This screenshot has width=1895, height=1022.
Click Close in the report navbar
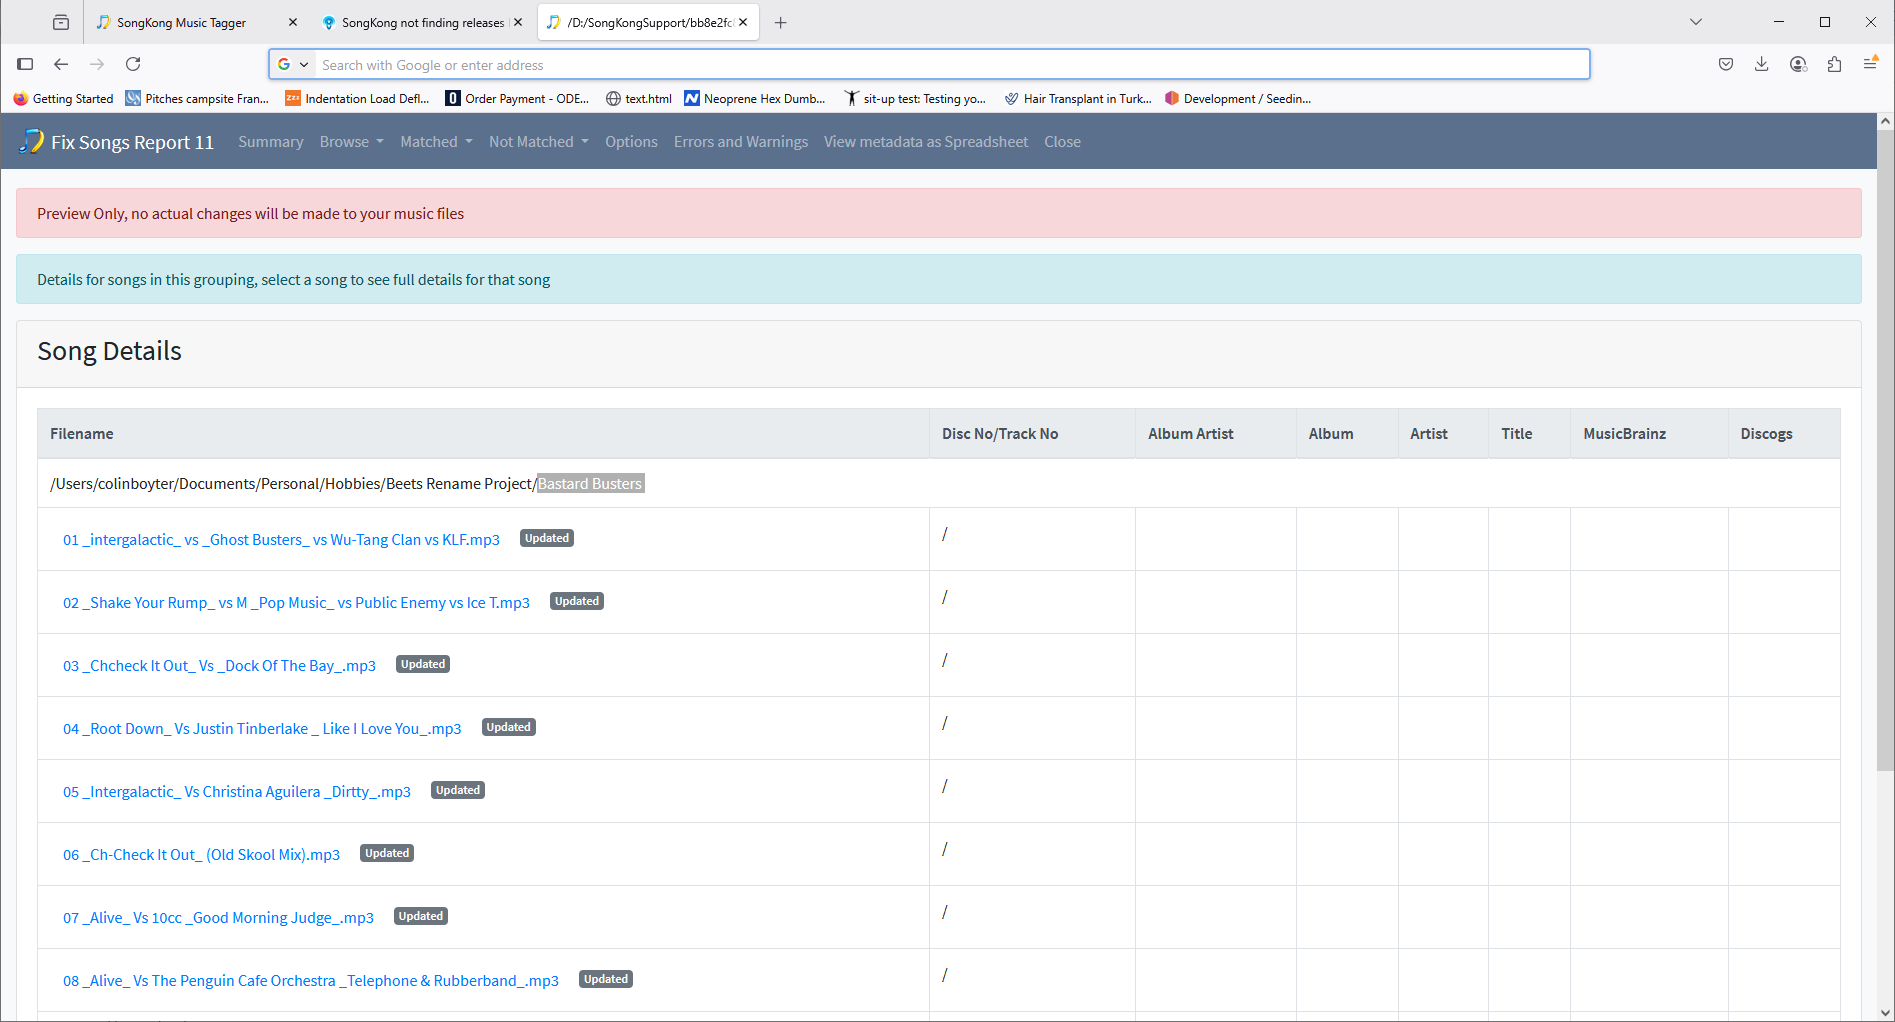tap(1062, 142)
